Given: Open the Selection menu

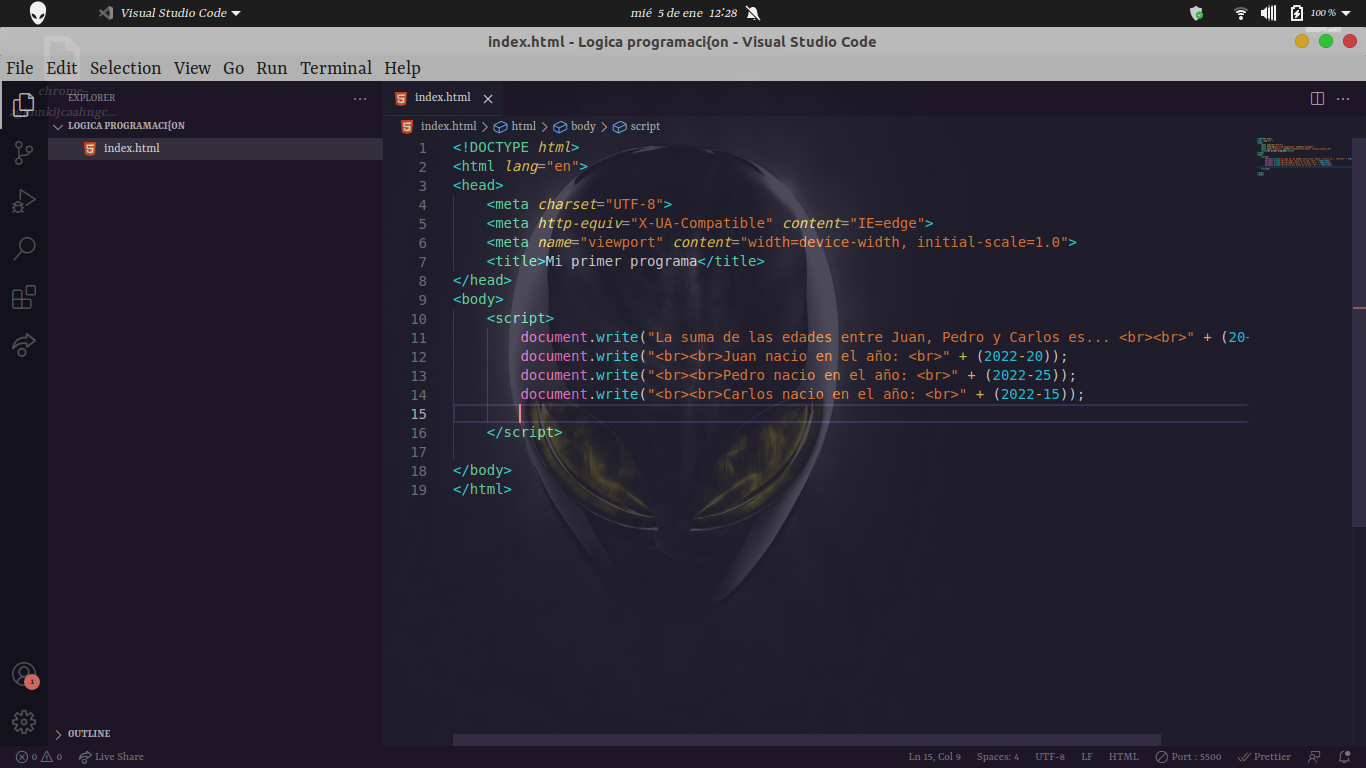Looking at the screenshot, I should click(125, 68).
